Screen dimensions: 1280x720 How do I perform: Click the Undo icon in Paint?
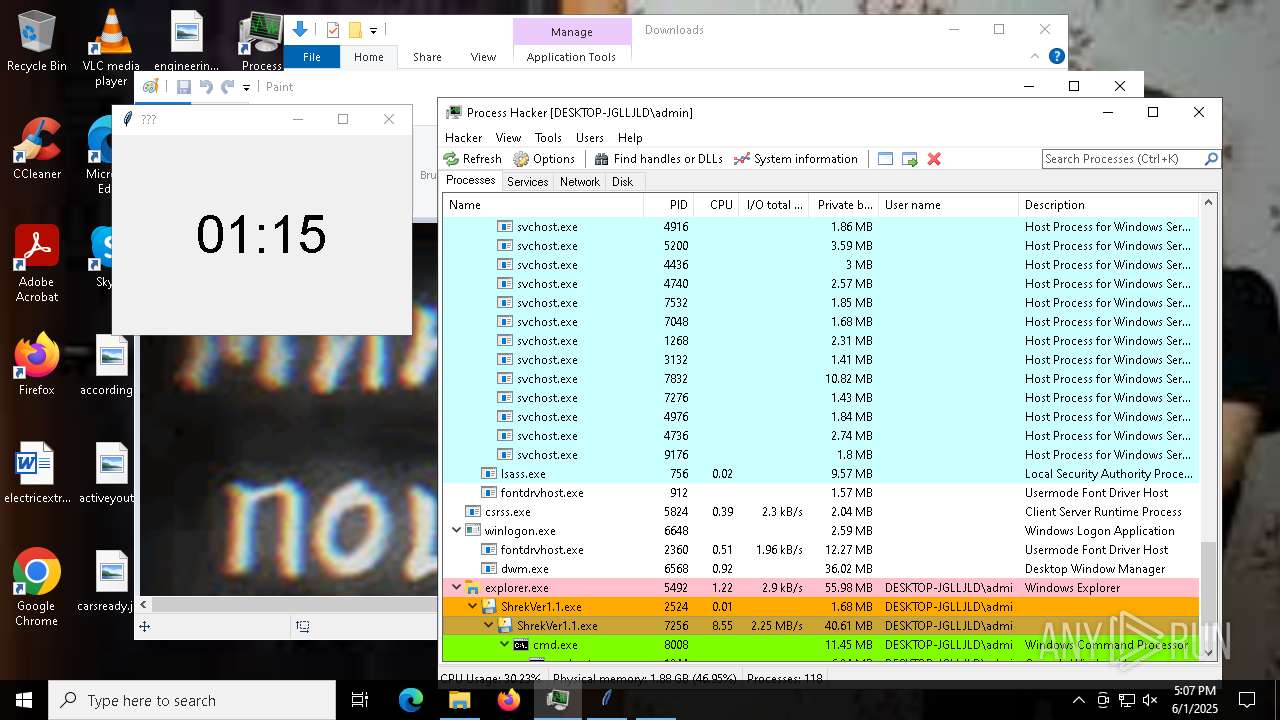click(x=206, y=87)
